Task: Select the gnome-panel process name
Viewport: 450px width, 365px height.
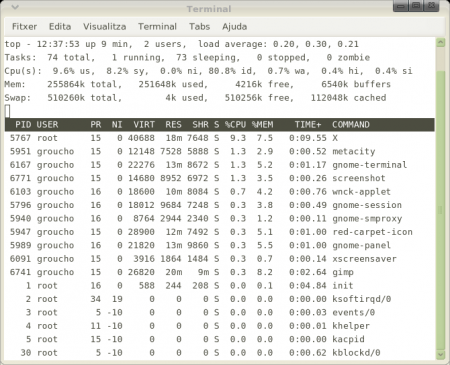Action: (x=361, y=246)
